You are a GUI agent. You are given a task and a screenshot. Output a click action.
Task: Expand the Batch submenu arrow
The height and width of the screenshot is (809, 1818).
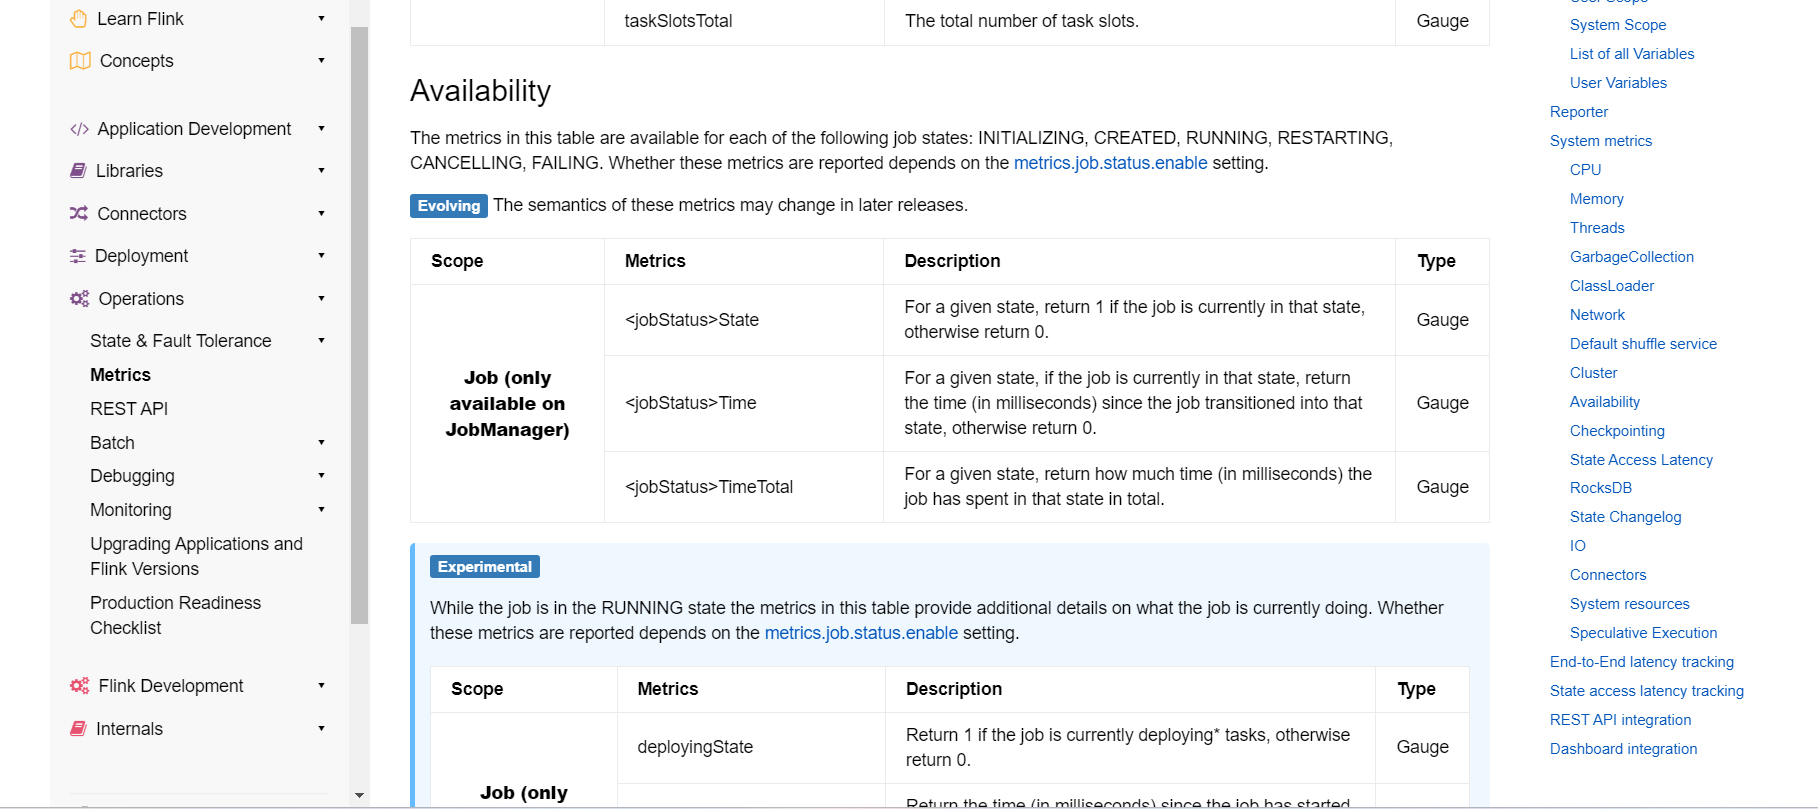tap(321, 443)
